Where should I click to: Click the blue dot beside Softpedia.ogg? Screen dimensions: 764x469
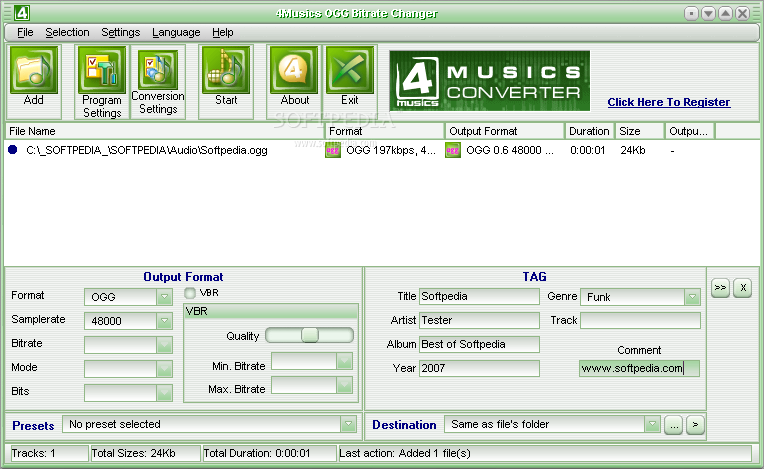(13, 150)
